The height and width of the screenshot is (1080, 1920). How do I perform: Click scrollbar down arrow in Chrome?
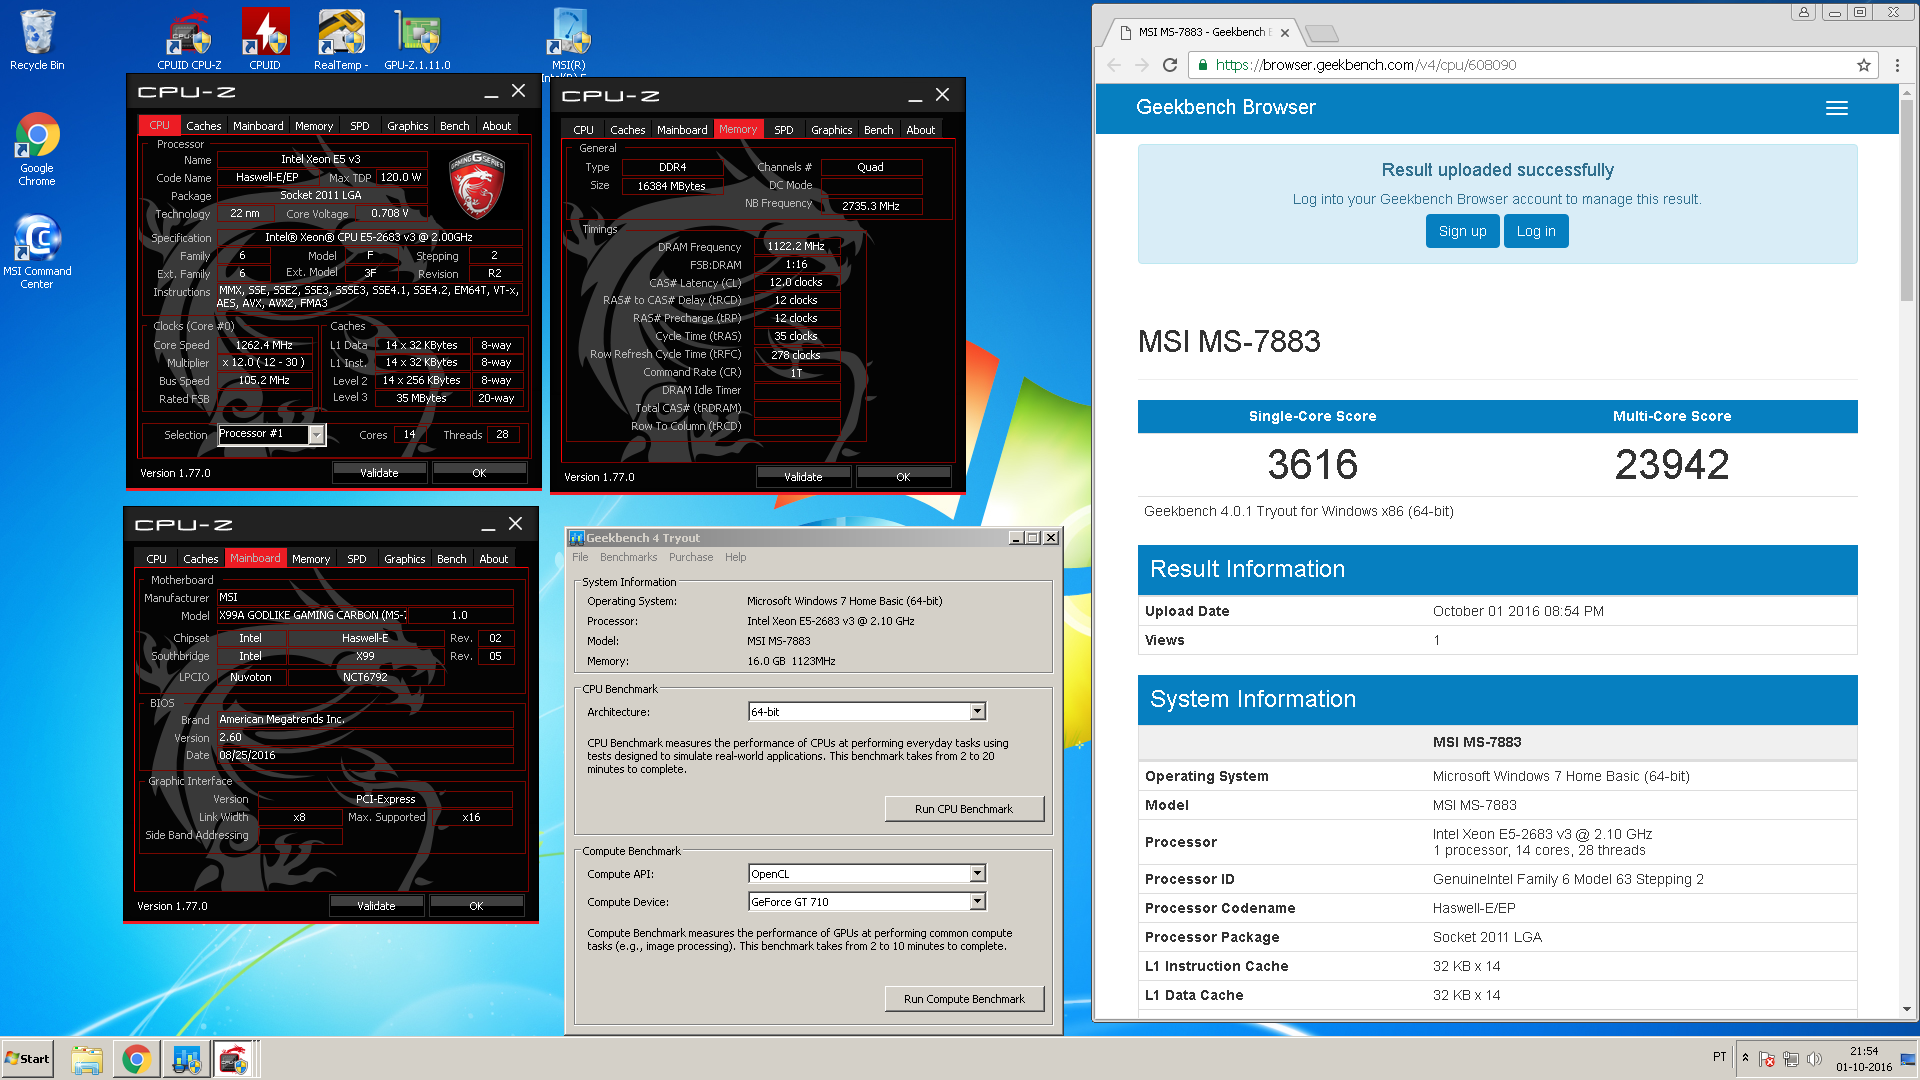coord(1906,1009)
